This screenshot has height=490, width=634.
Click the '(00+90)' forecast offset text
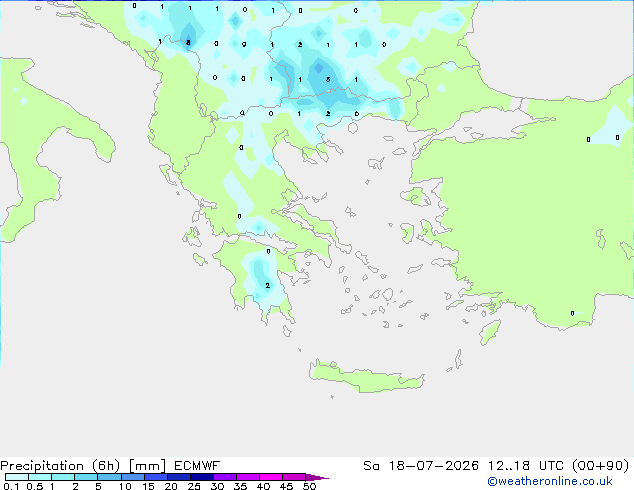(601, 466)
